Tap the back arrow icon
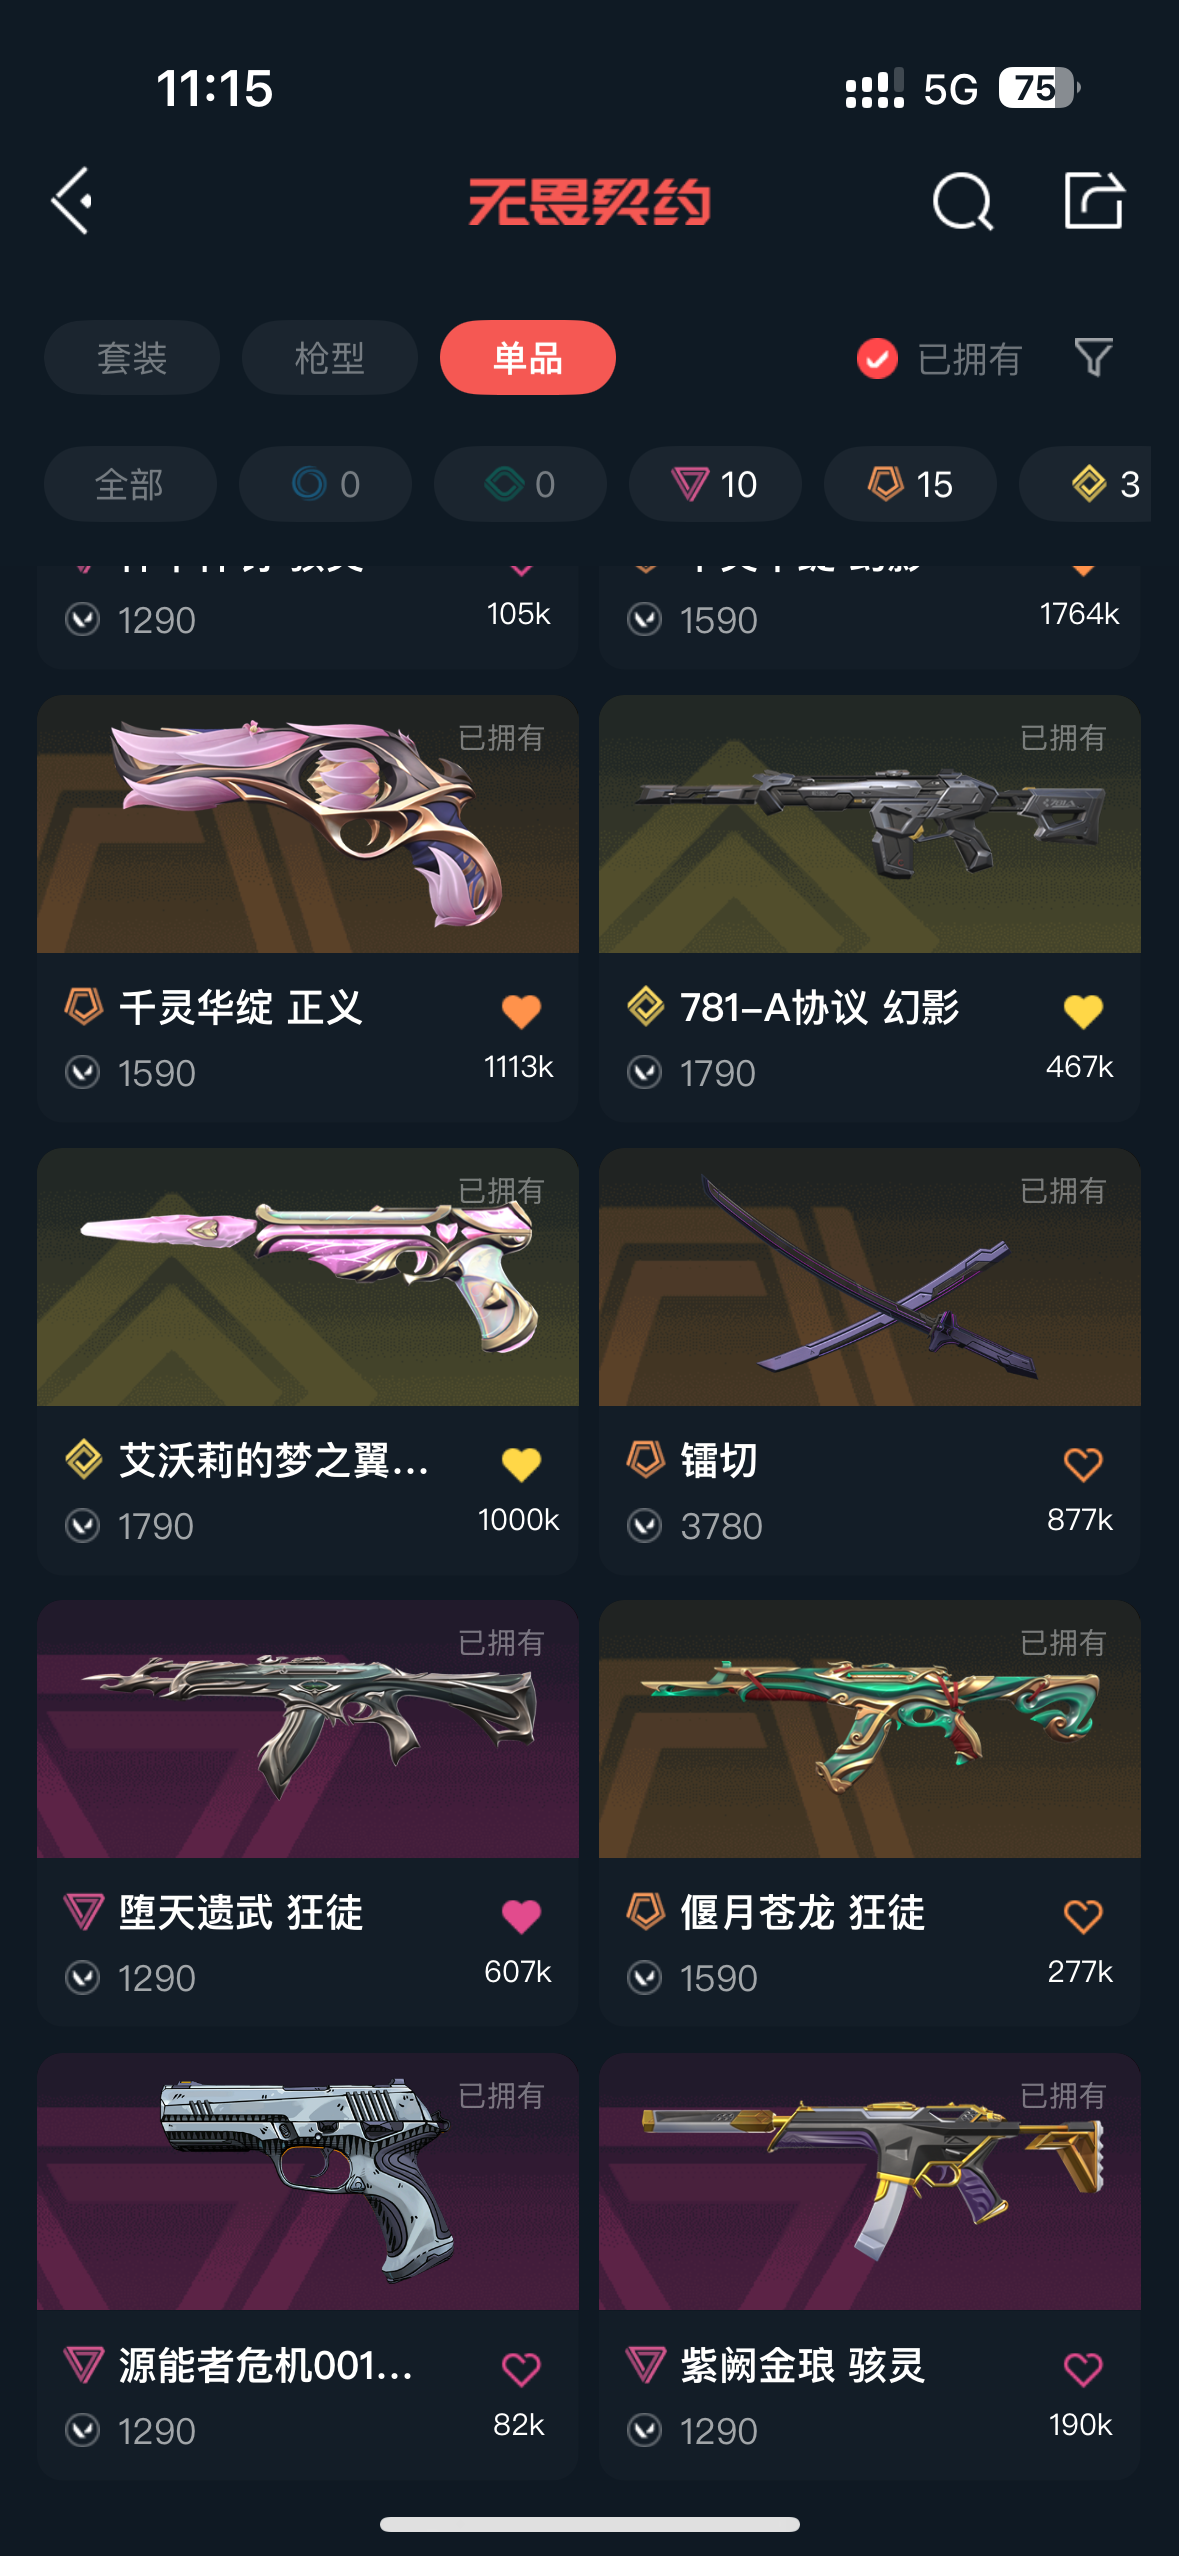Screen dimensions: 1179x2556 (x=72, y=201)
